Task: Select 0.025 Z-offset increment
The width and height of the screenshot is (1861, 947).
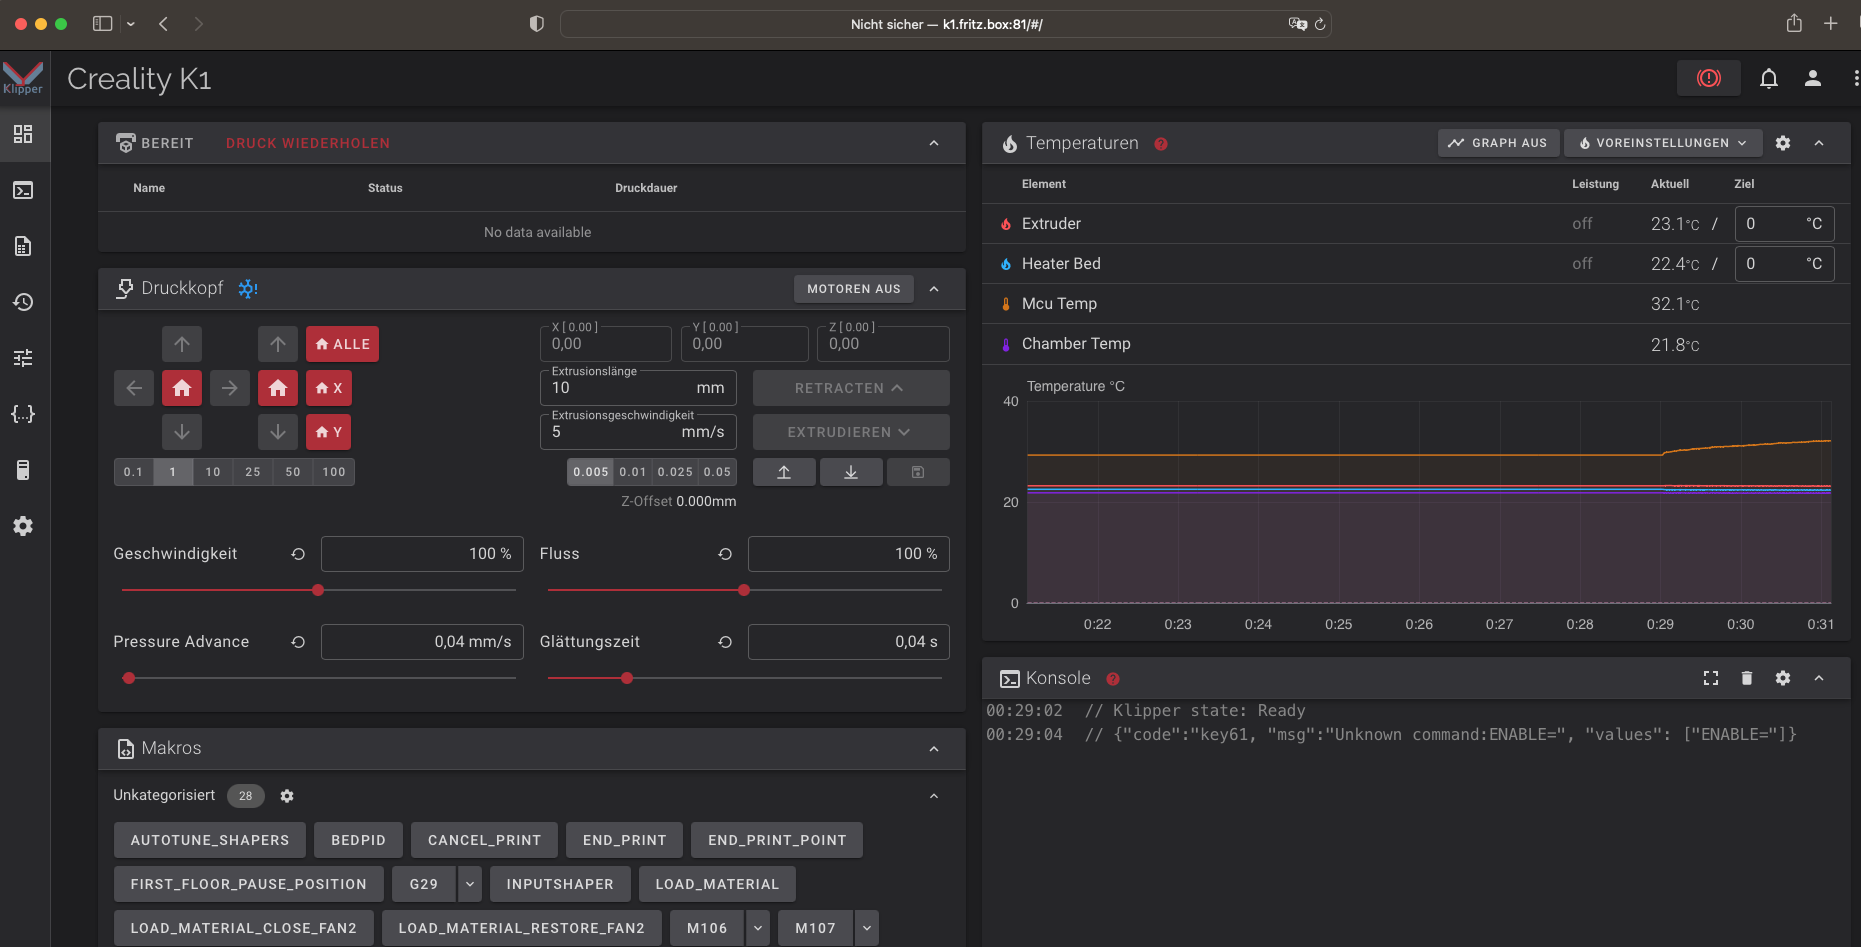Action: pos(675,472)
